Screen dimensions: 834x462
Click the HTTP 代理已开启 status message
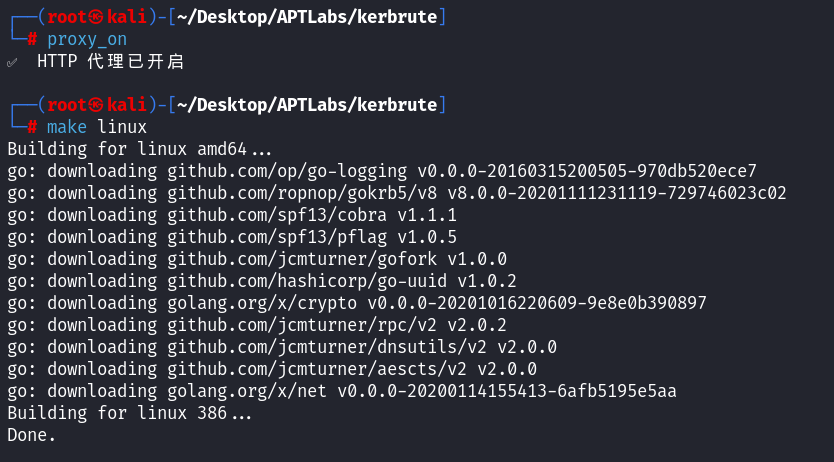point(110,62)
